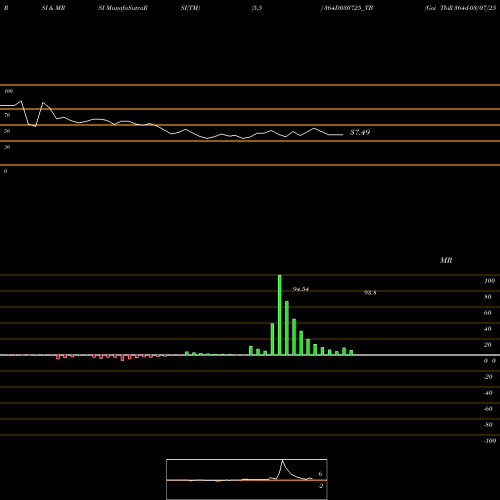500x500 pixels.
Task: Click the 93.8 value label
Action: pos(370,293)
